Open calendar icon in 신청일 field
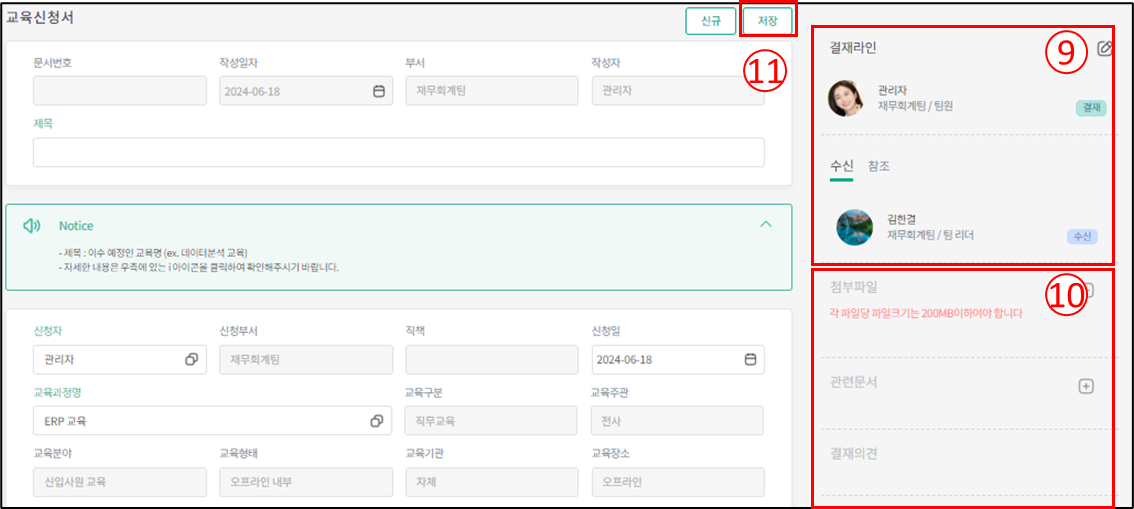 click(x=750, y=359)
